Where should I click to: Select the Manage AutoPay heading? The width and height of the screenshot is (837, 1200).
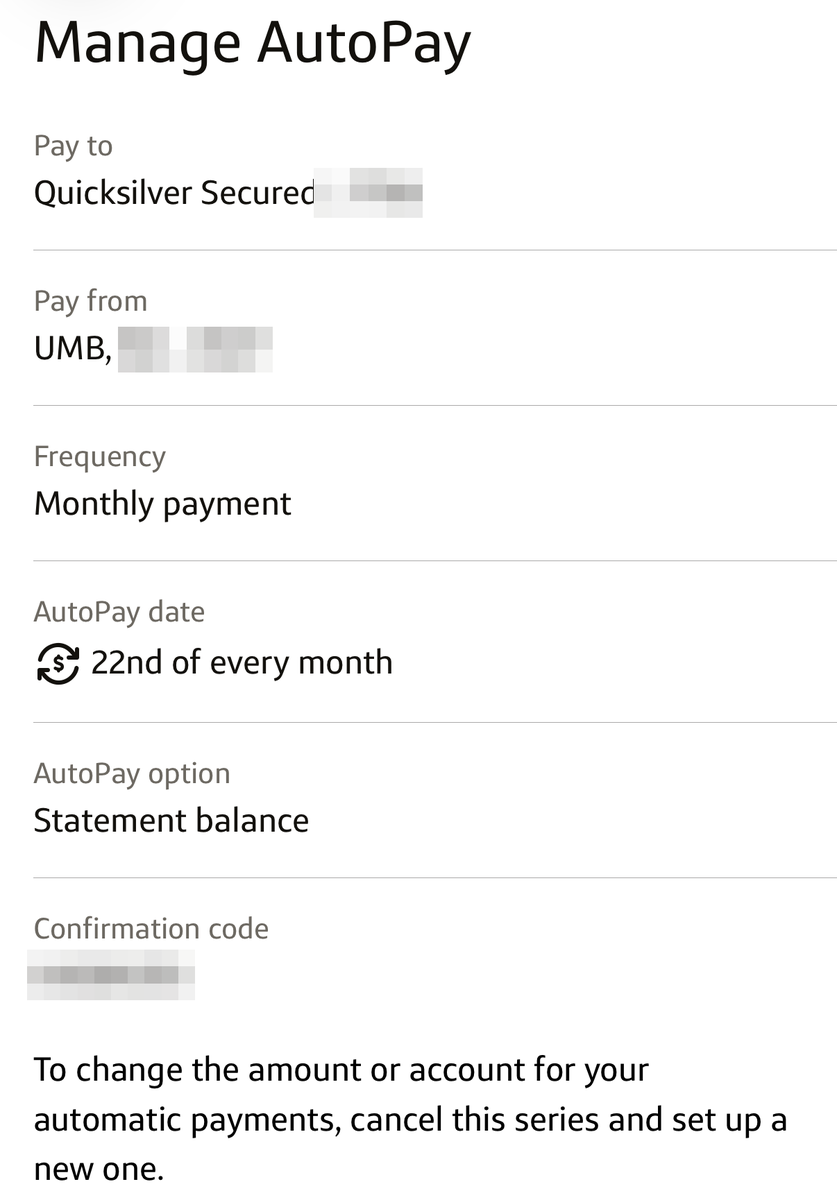pyautogui.click(x=253, y=44)
